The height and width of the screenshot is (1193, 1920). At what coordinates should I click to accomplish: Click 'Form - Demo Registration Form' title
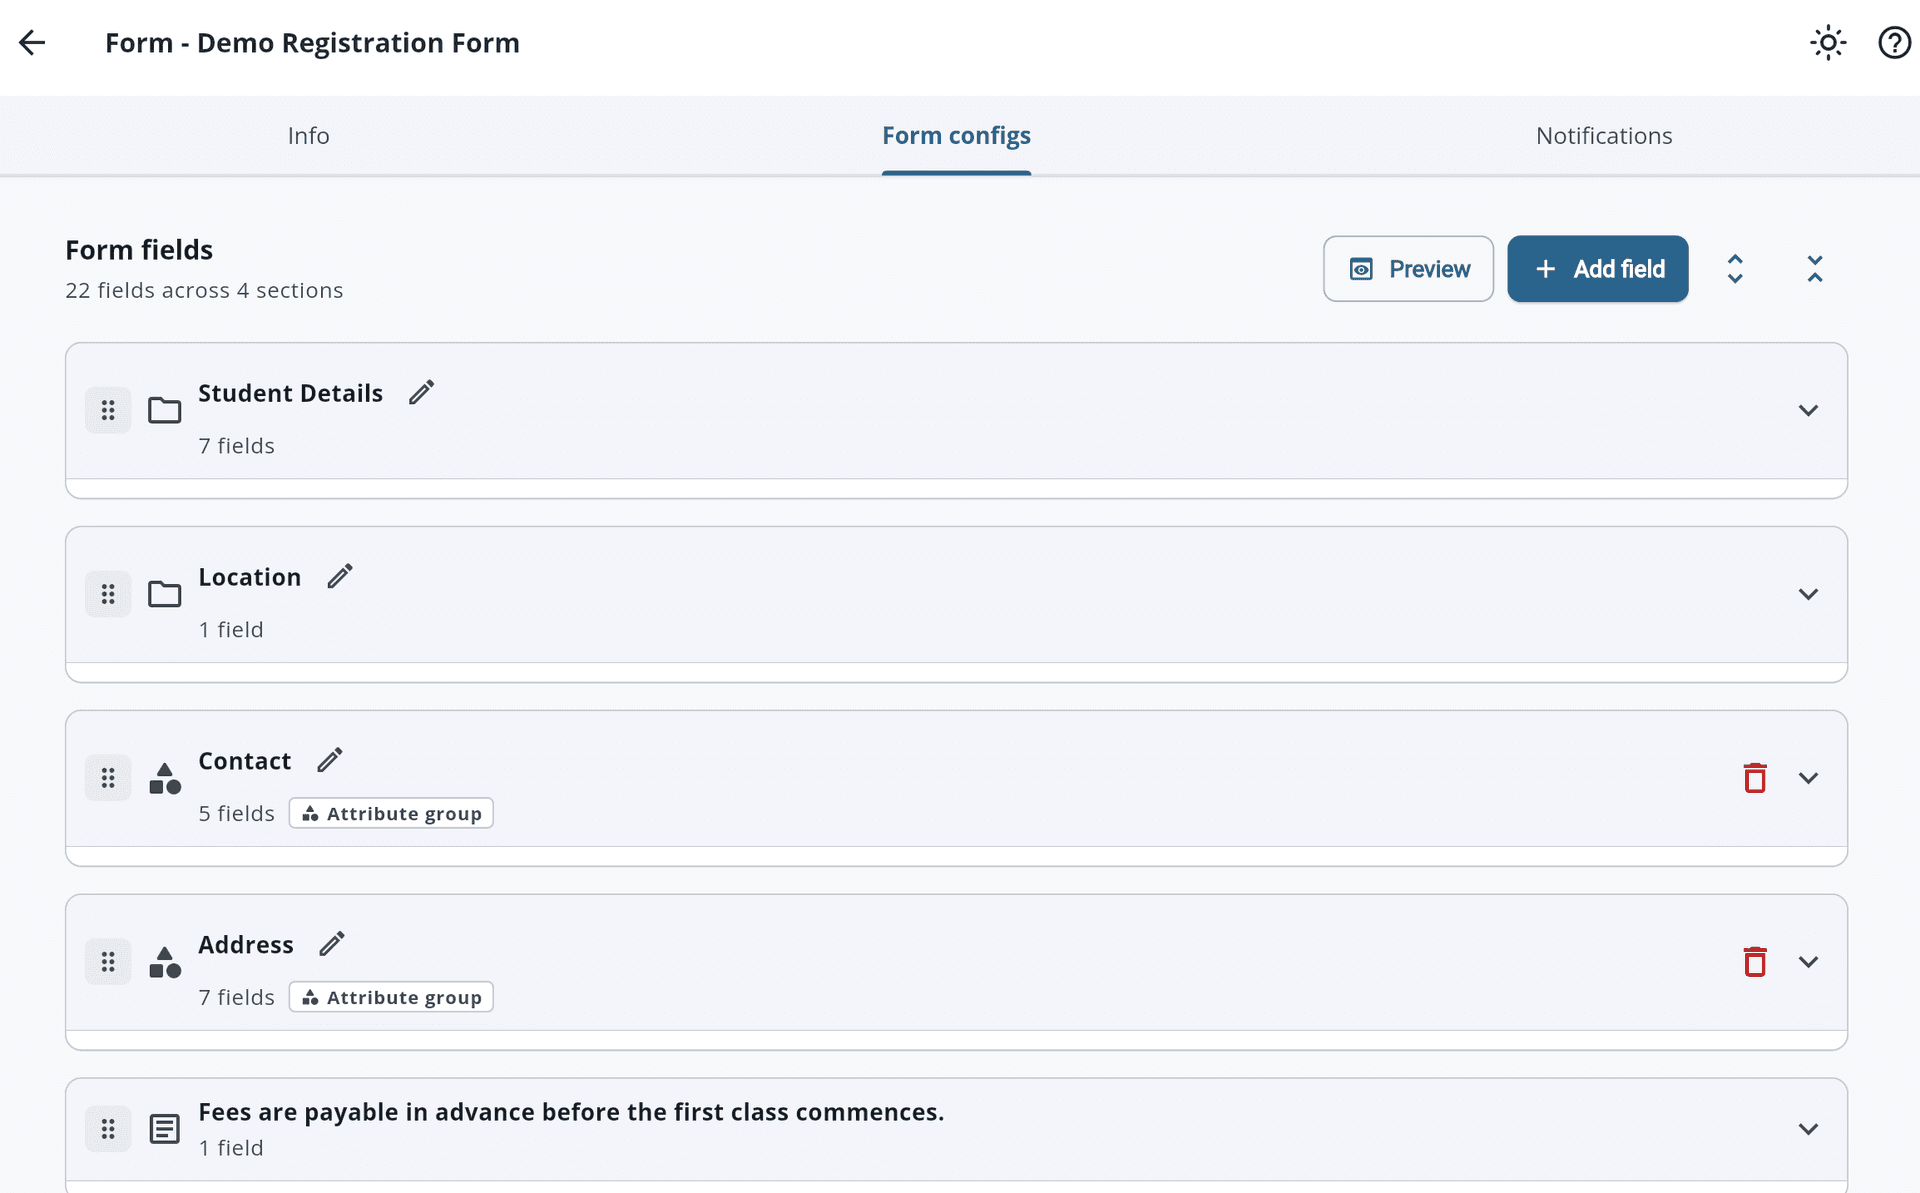tap(312, 43)
